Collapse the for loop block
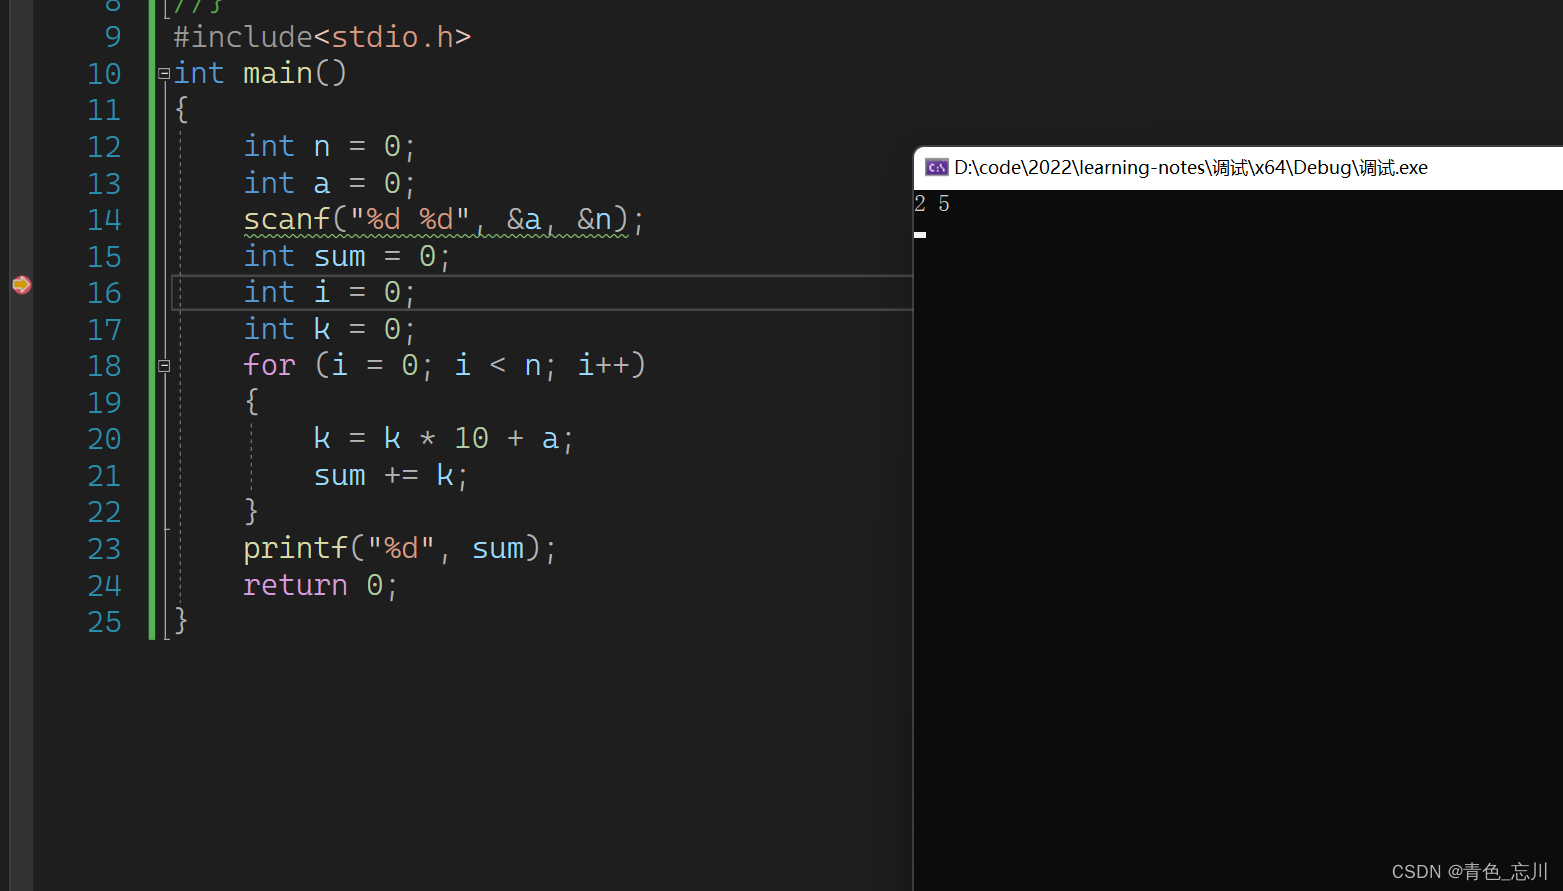Viewport: 1563px width, 891px height. coord(164,366)
